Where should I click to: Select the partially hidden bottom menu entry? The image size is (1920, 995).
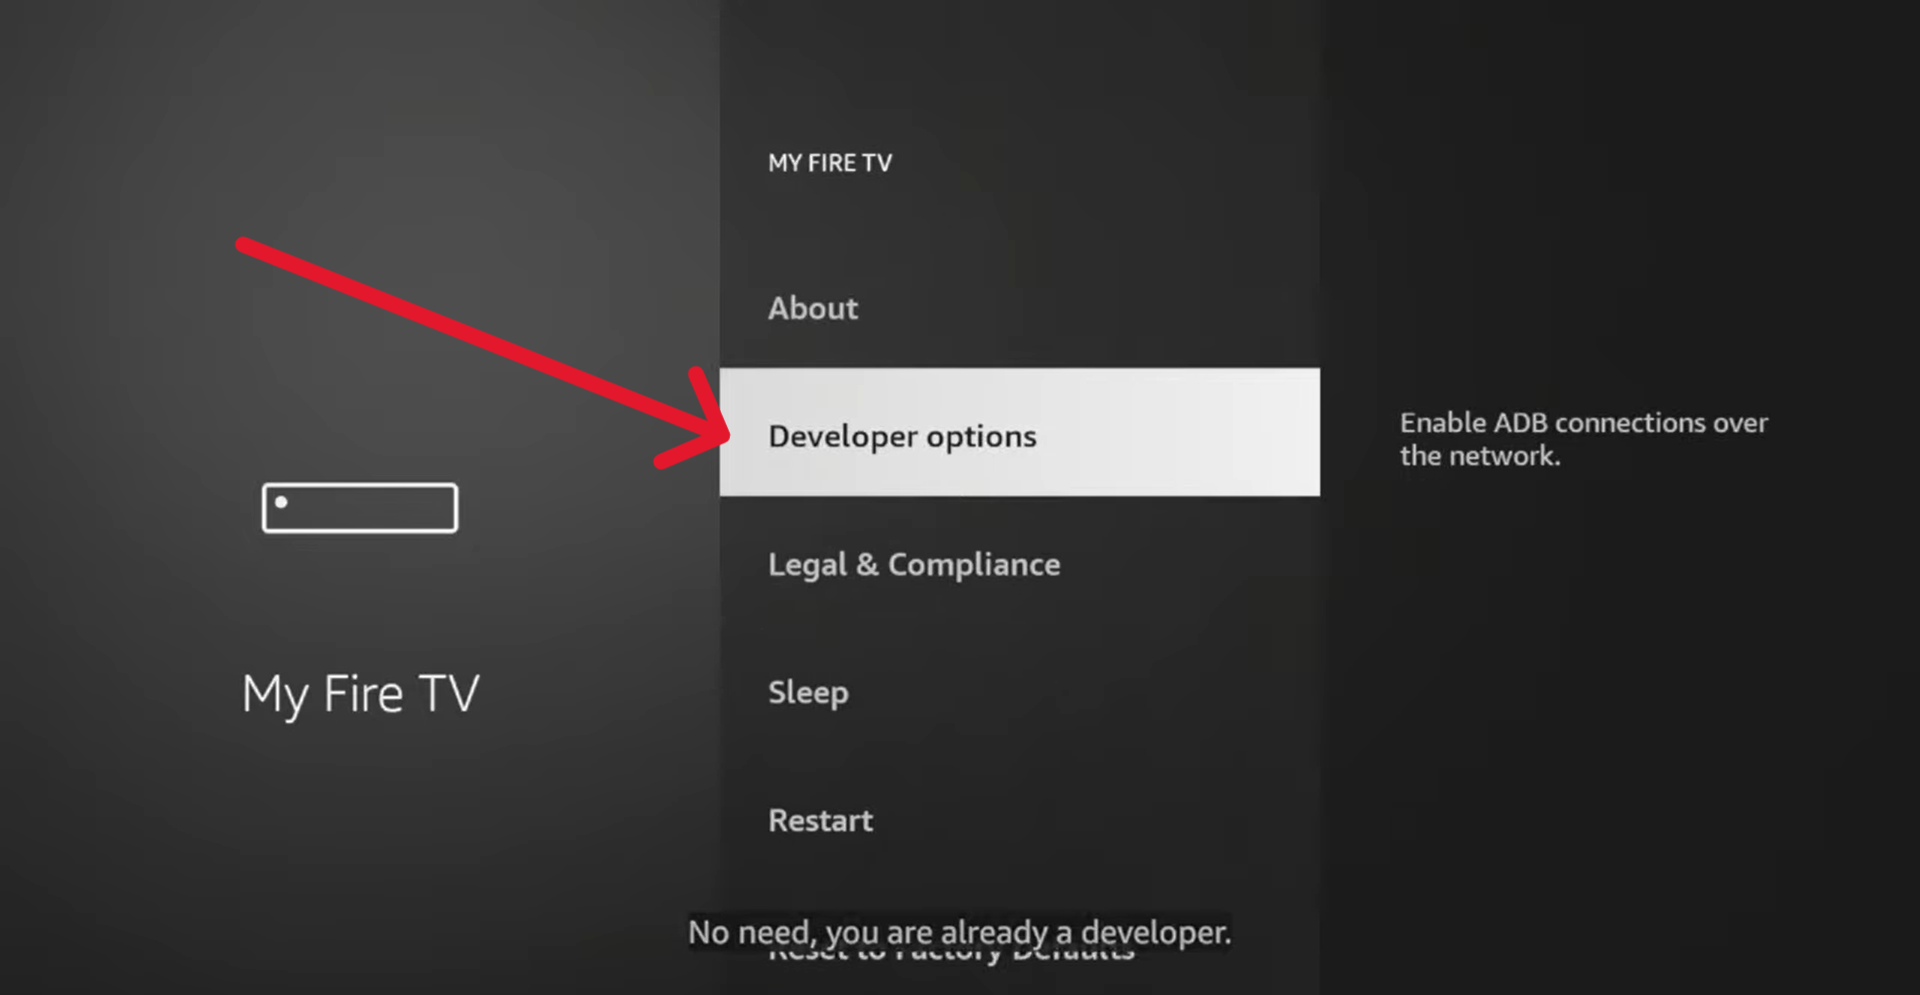pyautogui.click(x=950, y=948)
